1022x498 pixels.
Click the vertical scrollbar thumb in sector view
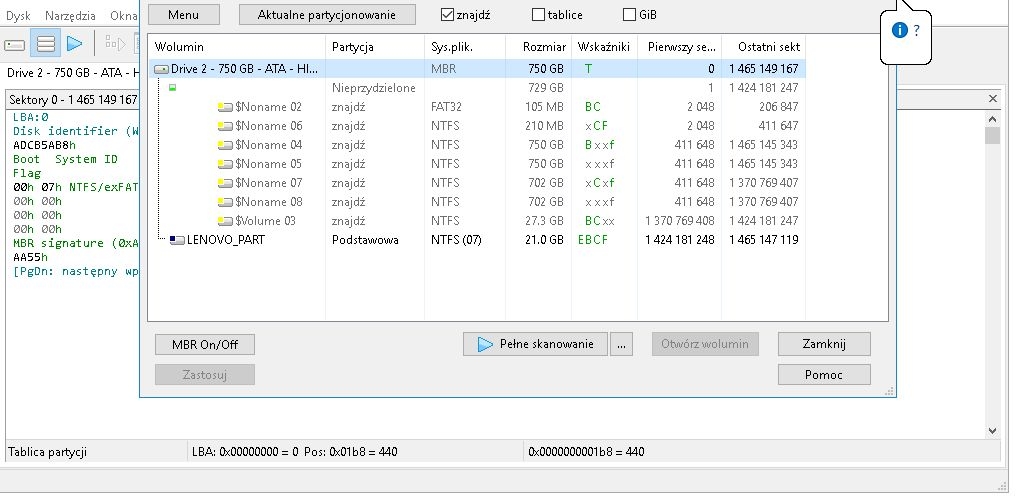pos(992,136)
